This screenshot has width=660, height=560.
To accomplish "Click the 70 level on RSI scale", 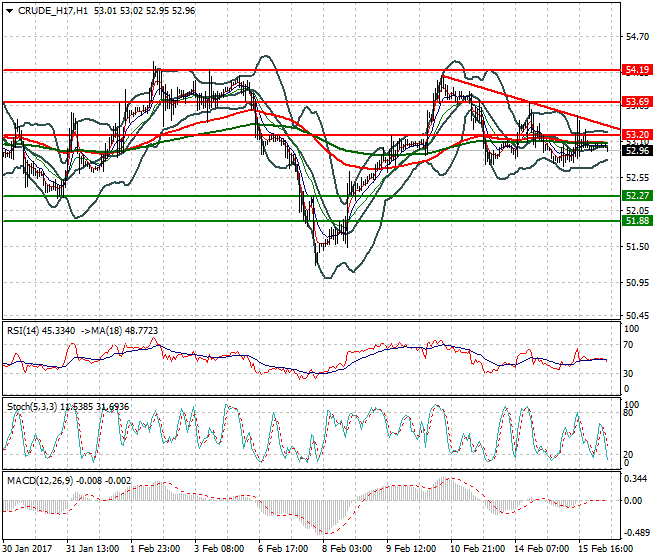I will point(630,345).
